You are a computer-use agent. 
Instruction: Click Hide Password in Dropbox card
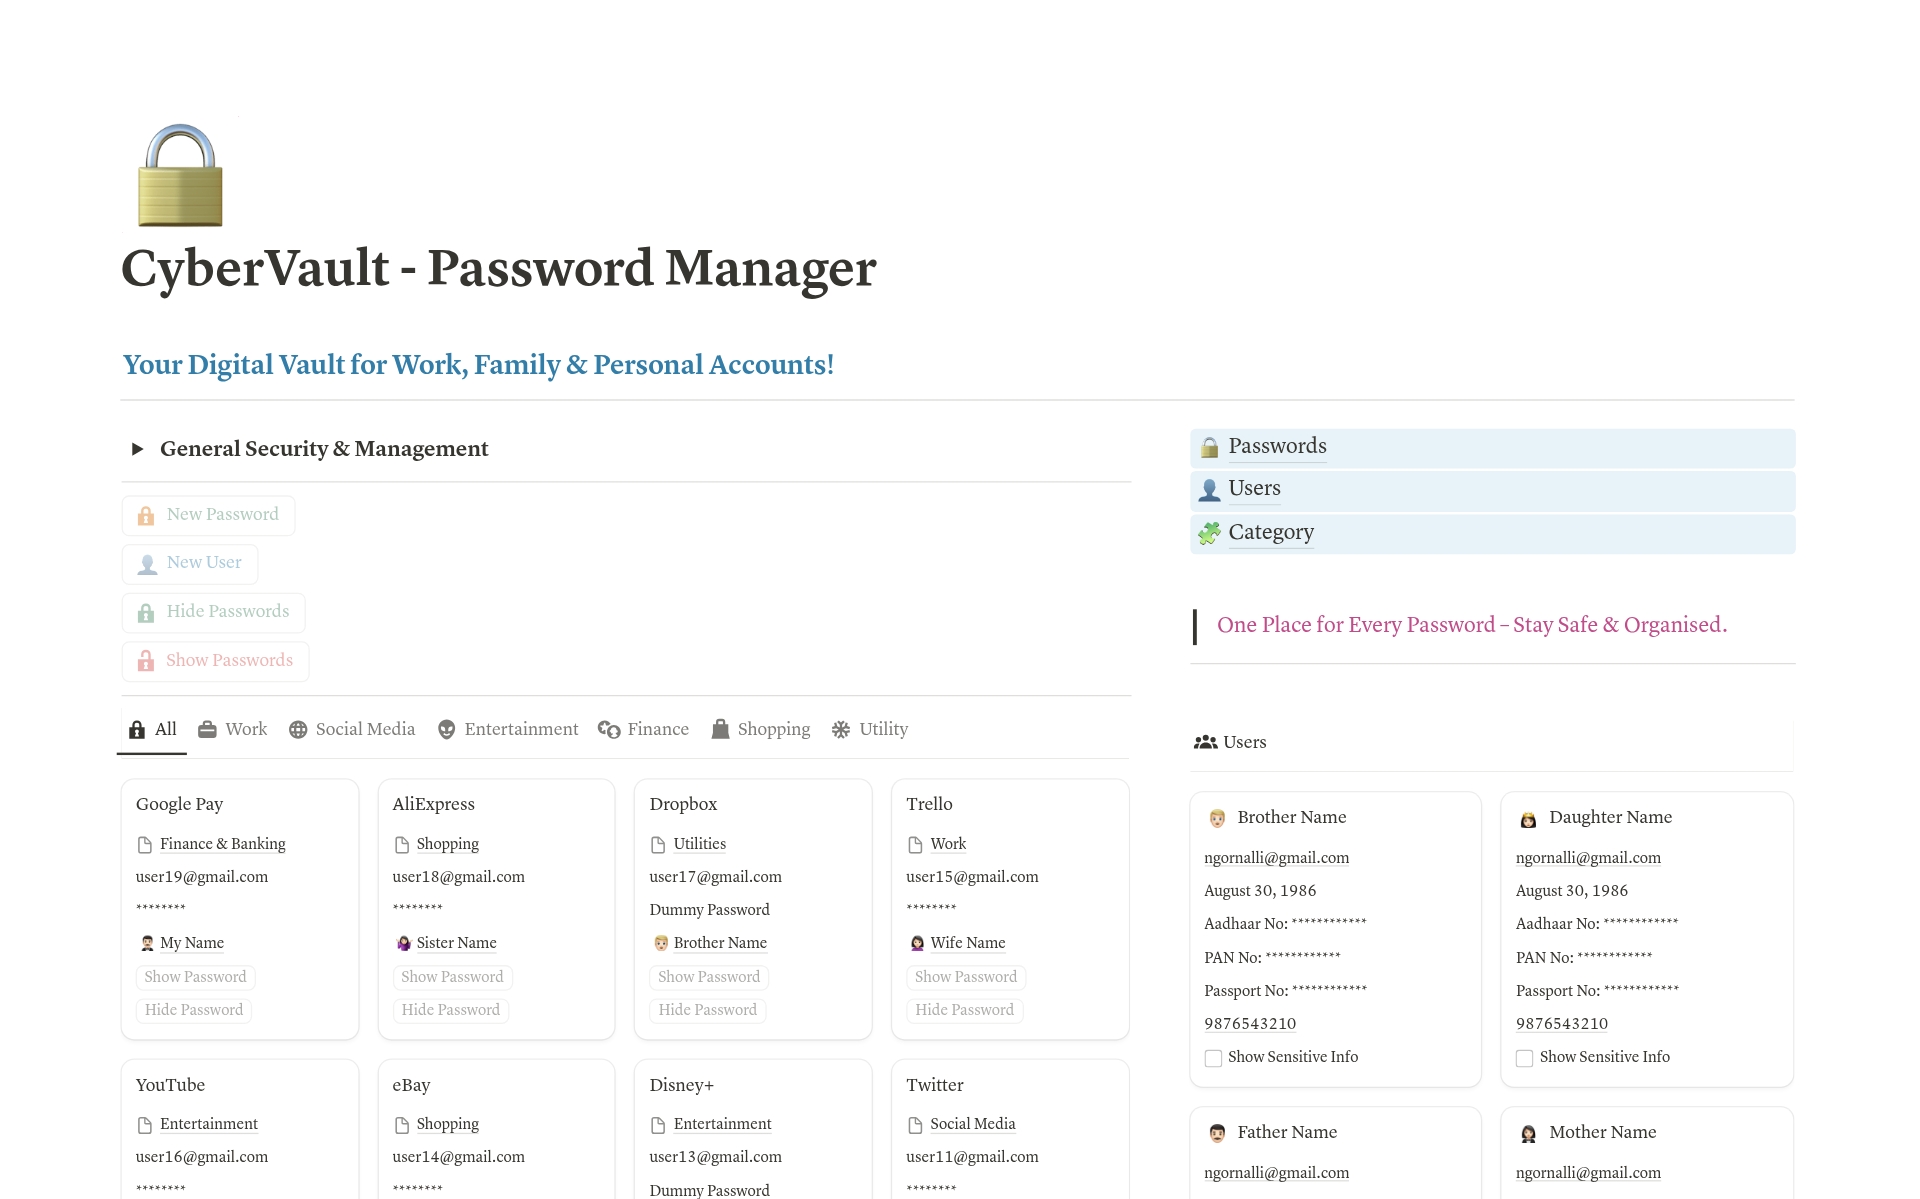(708, 1010)
